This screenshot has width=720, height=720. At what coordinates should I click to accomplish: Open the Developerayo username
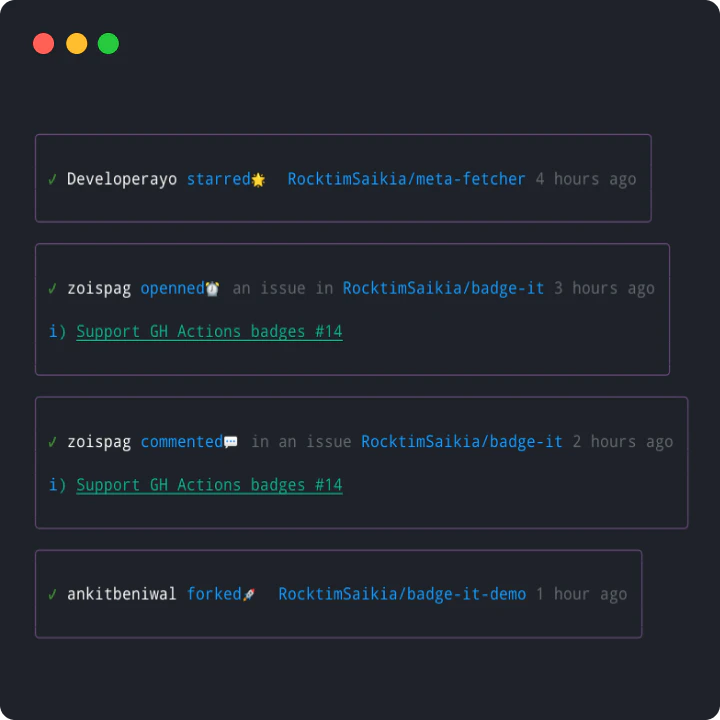pyautogui.click(x=122, y=180)
